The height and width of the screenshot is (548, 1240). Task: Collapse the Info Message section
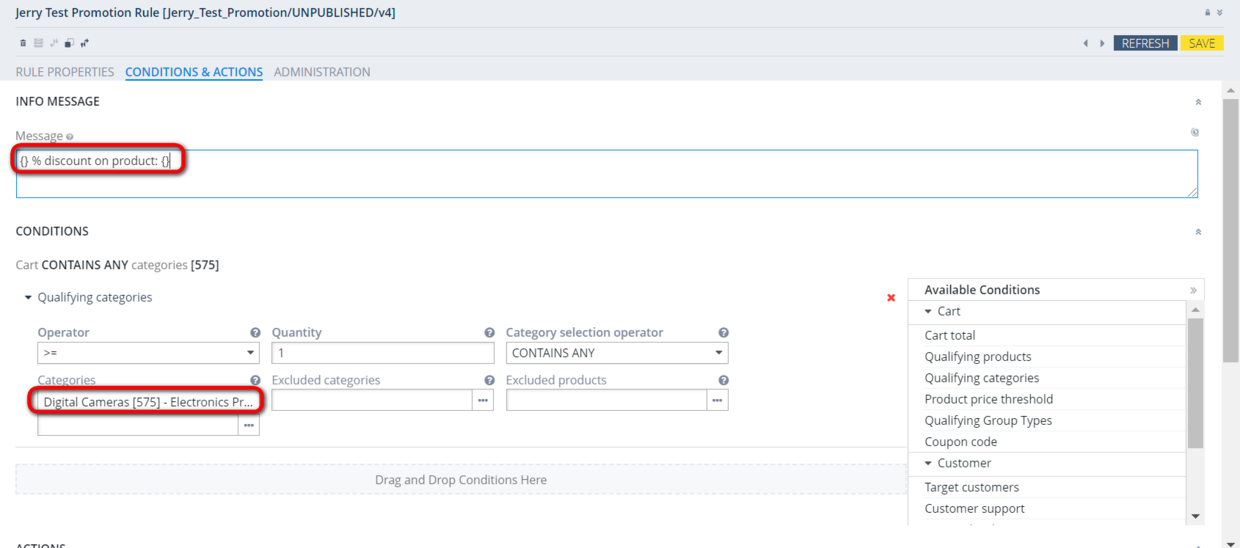pyautogui.click(x=1198, y=102)
